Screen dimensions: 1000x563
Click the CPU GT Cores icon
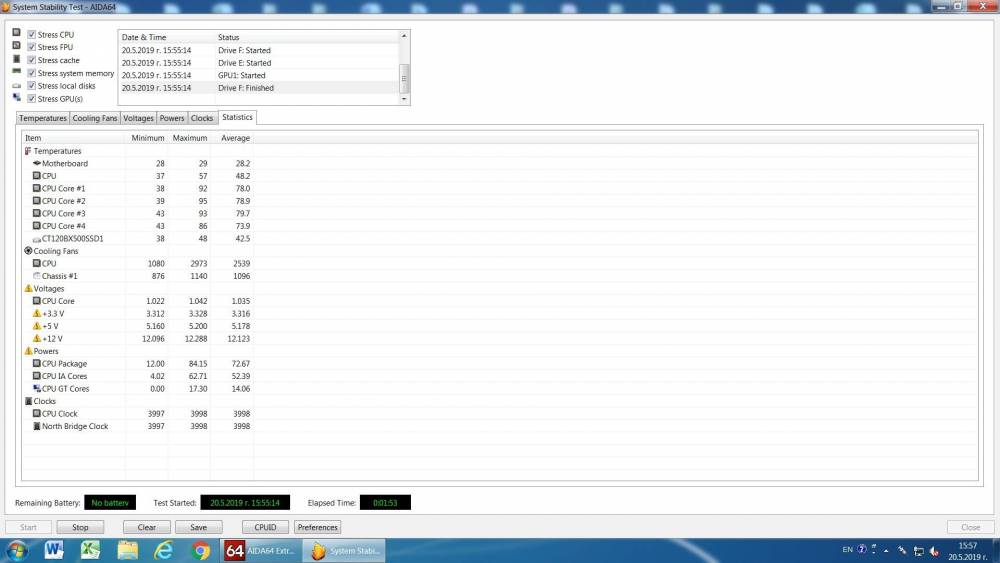pos(36,388)
